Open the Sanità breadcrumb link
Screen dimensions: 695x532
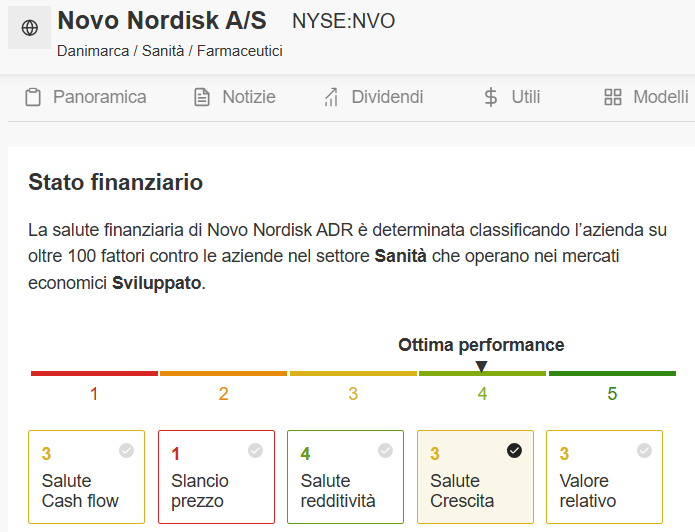[163, 51]
